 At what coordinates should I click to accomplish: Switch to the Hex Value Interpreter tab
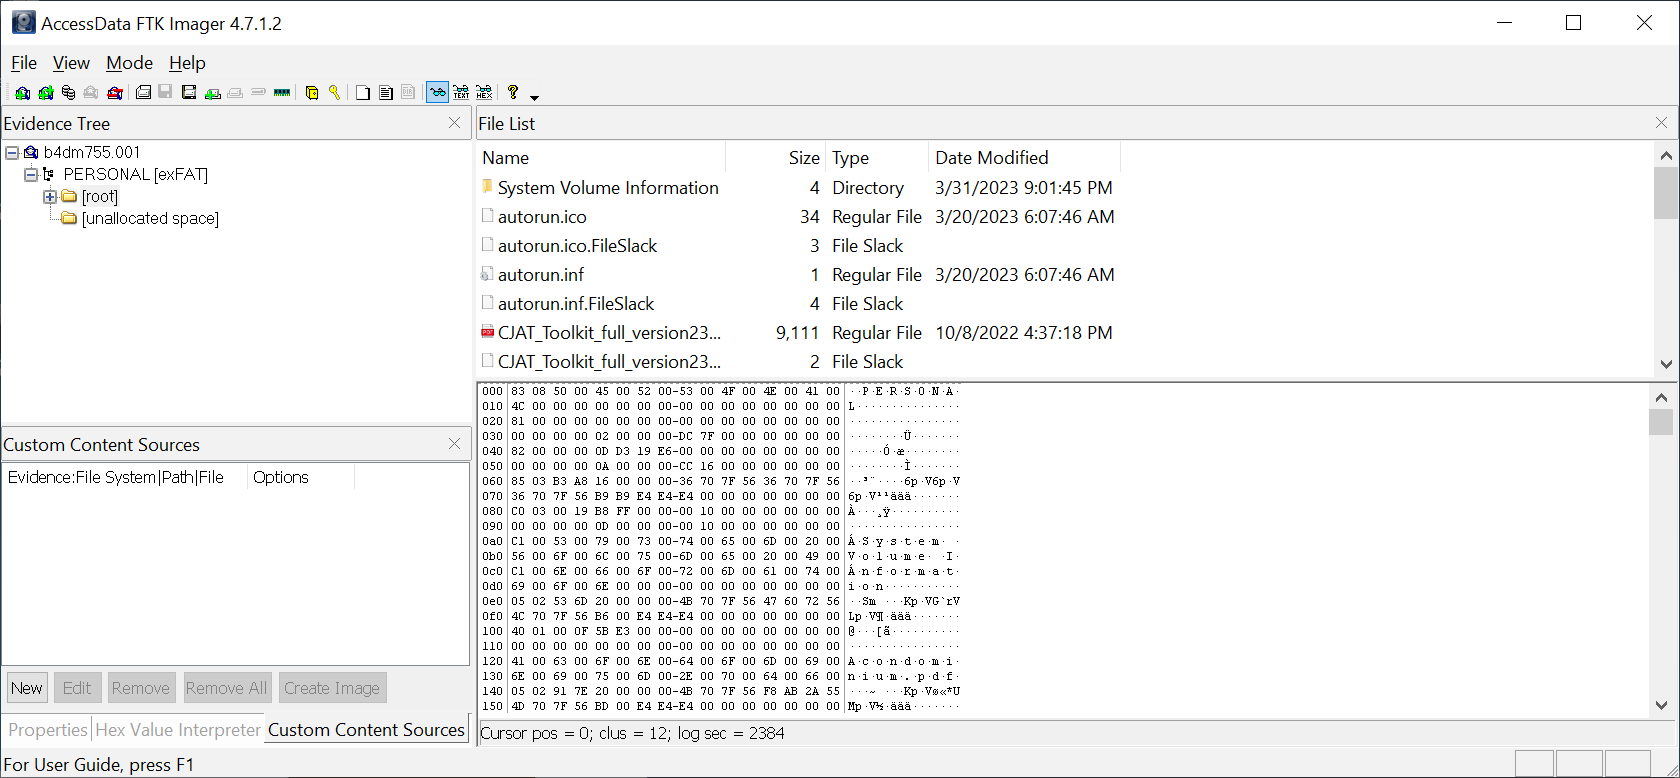[x=178, y=730]
